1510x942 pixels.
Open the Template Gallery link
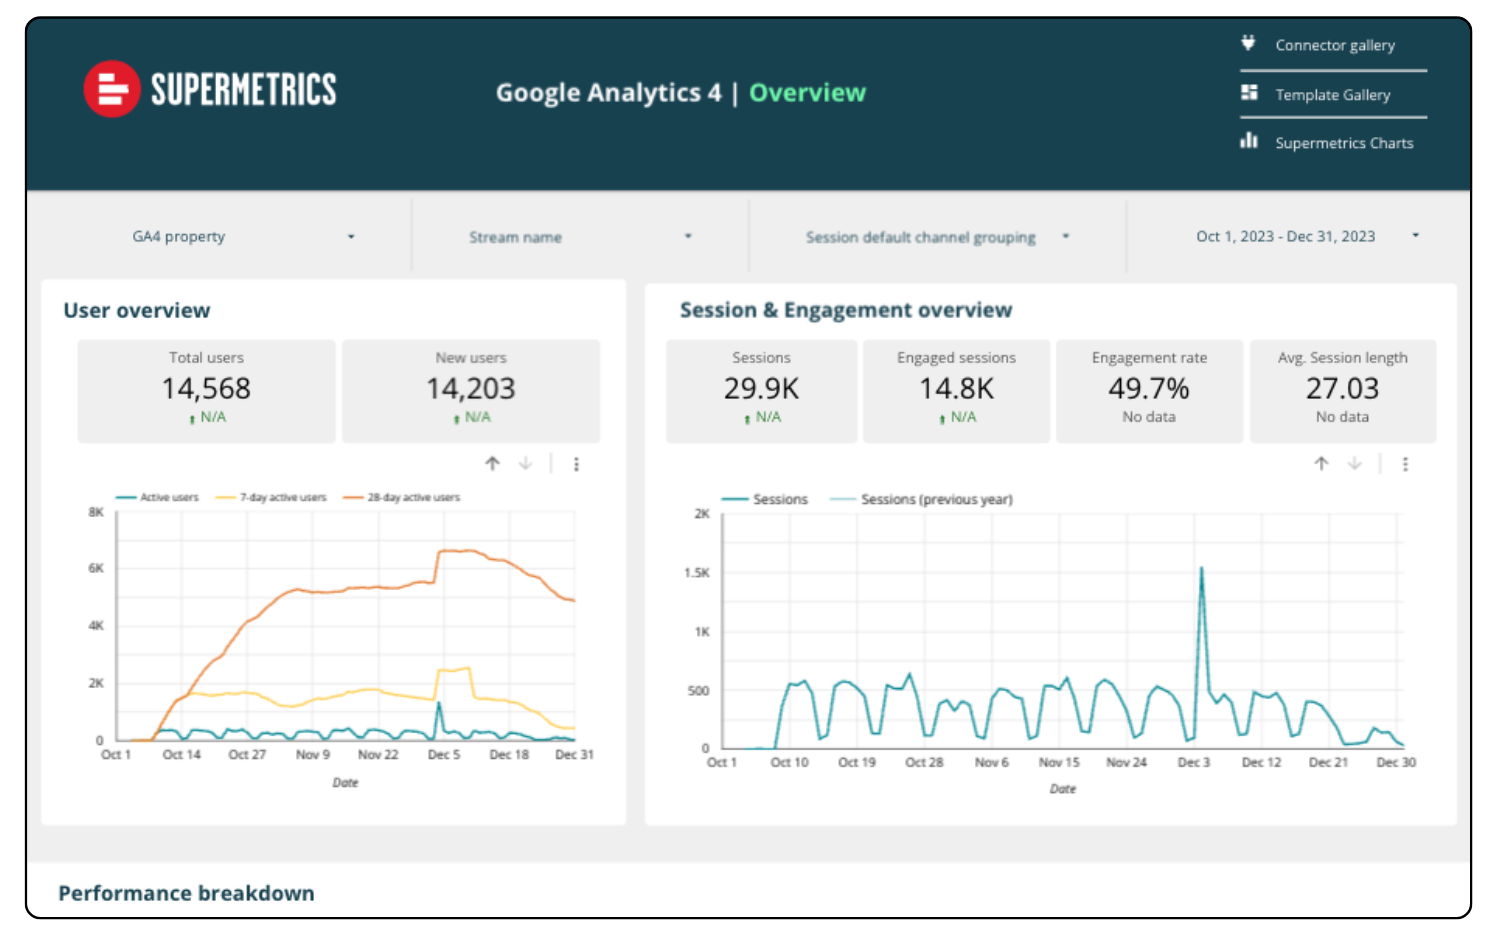pyautogui.click(x=1332, y=95)
